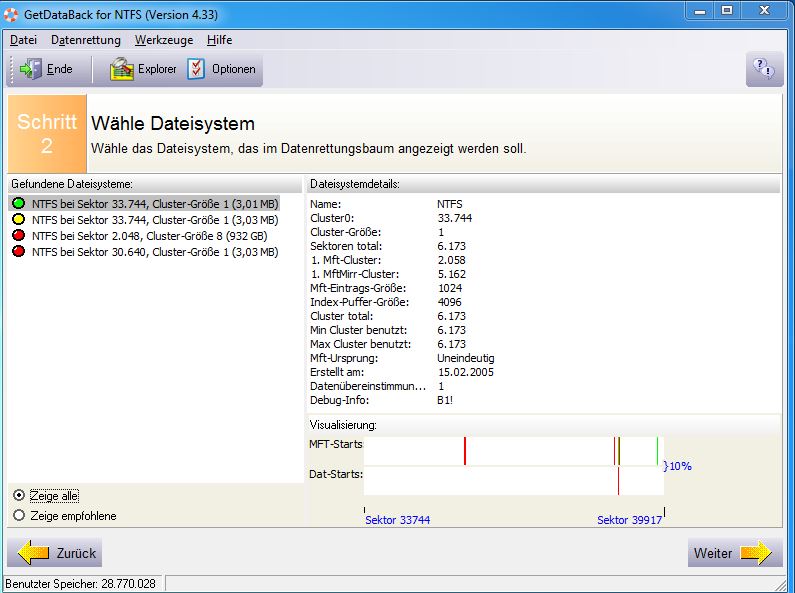795x593 pixels.
Task: Click the orange 'Schritt 2' step box
Action: (47, 134)
